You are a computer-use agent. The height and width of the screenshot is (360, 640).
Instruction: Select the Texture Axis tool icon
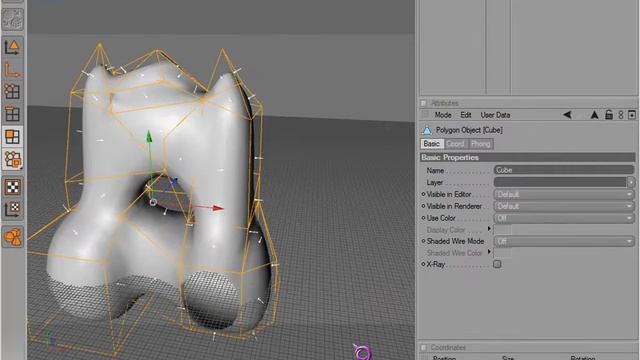13,209
